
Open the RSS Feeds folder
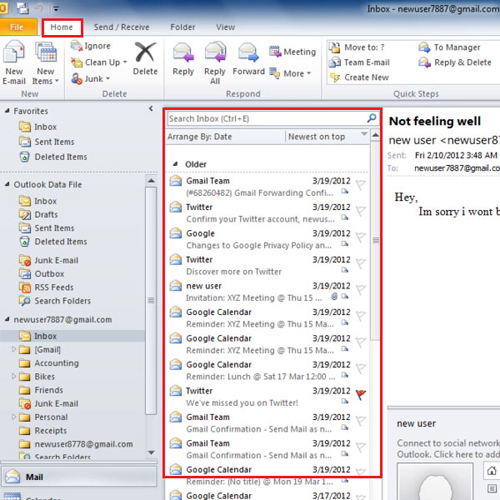(46, 287)
